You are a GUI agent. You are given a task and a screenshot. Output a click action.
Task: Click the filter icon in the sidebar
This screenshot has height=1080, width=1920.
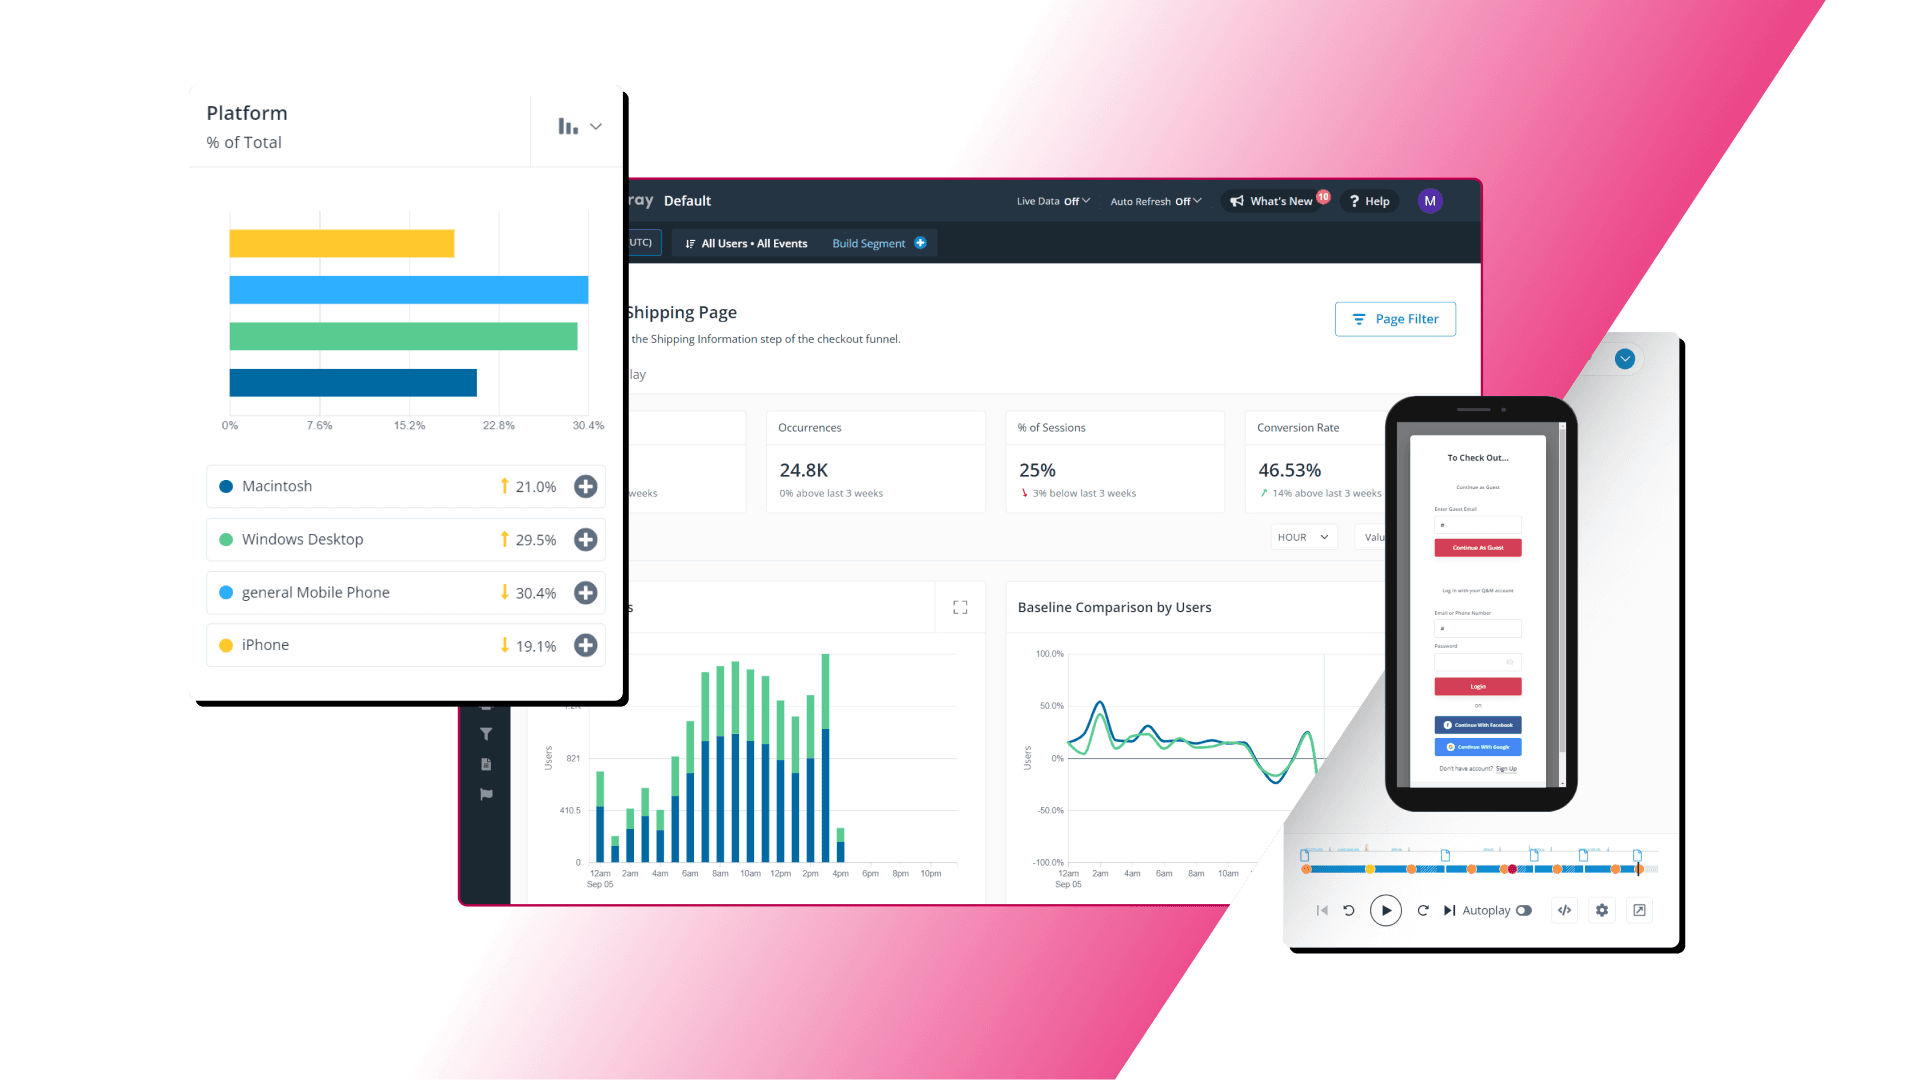tap(487, 735)
